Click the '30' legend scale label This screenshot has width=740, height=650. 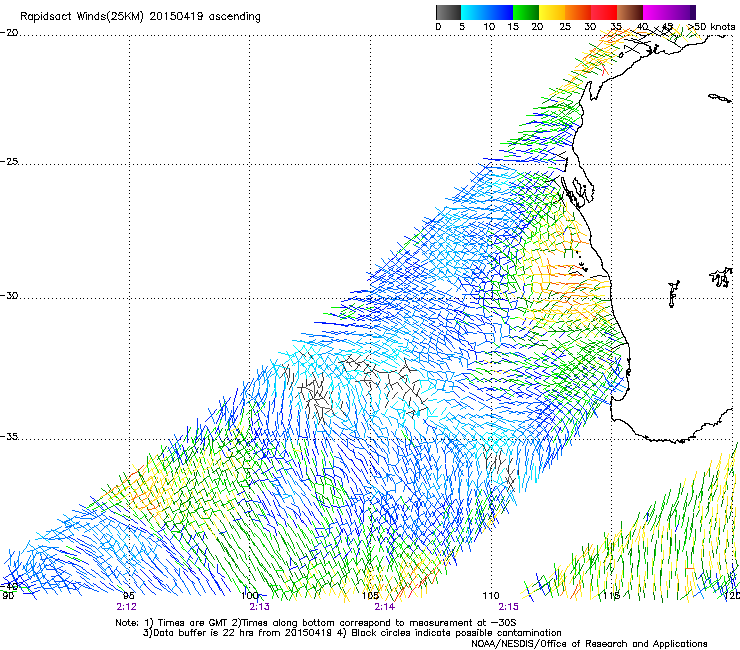tap(590, 27)
